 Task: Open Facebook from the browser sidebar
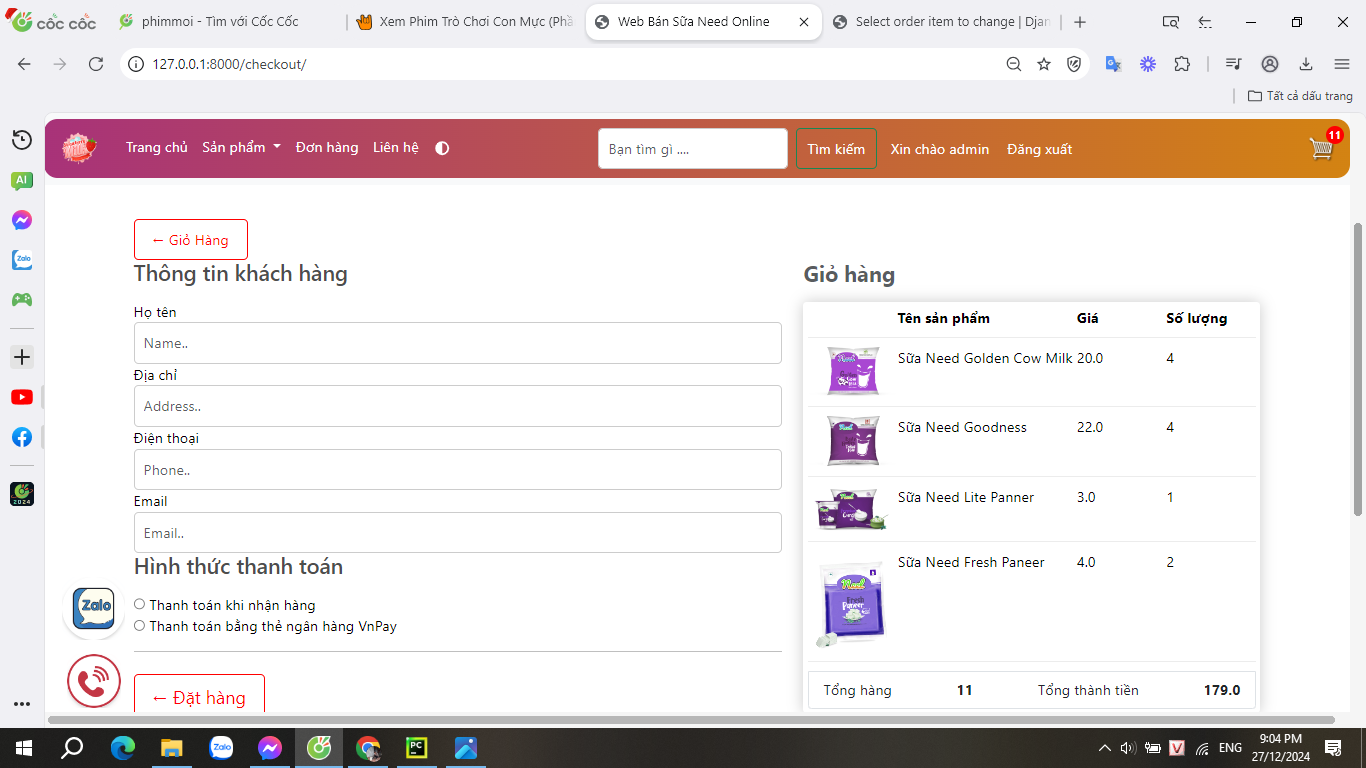point(22,437)
